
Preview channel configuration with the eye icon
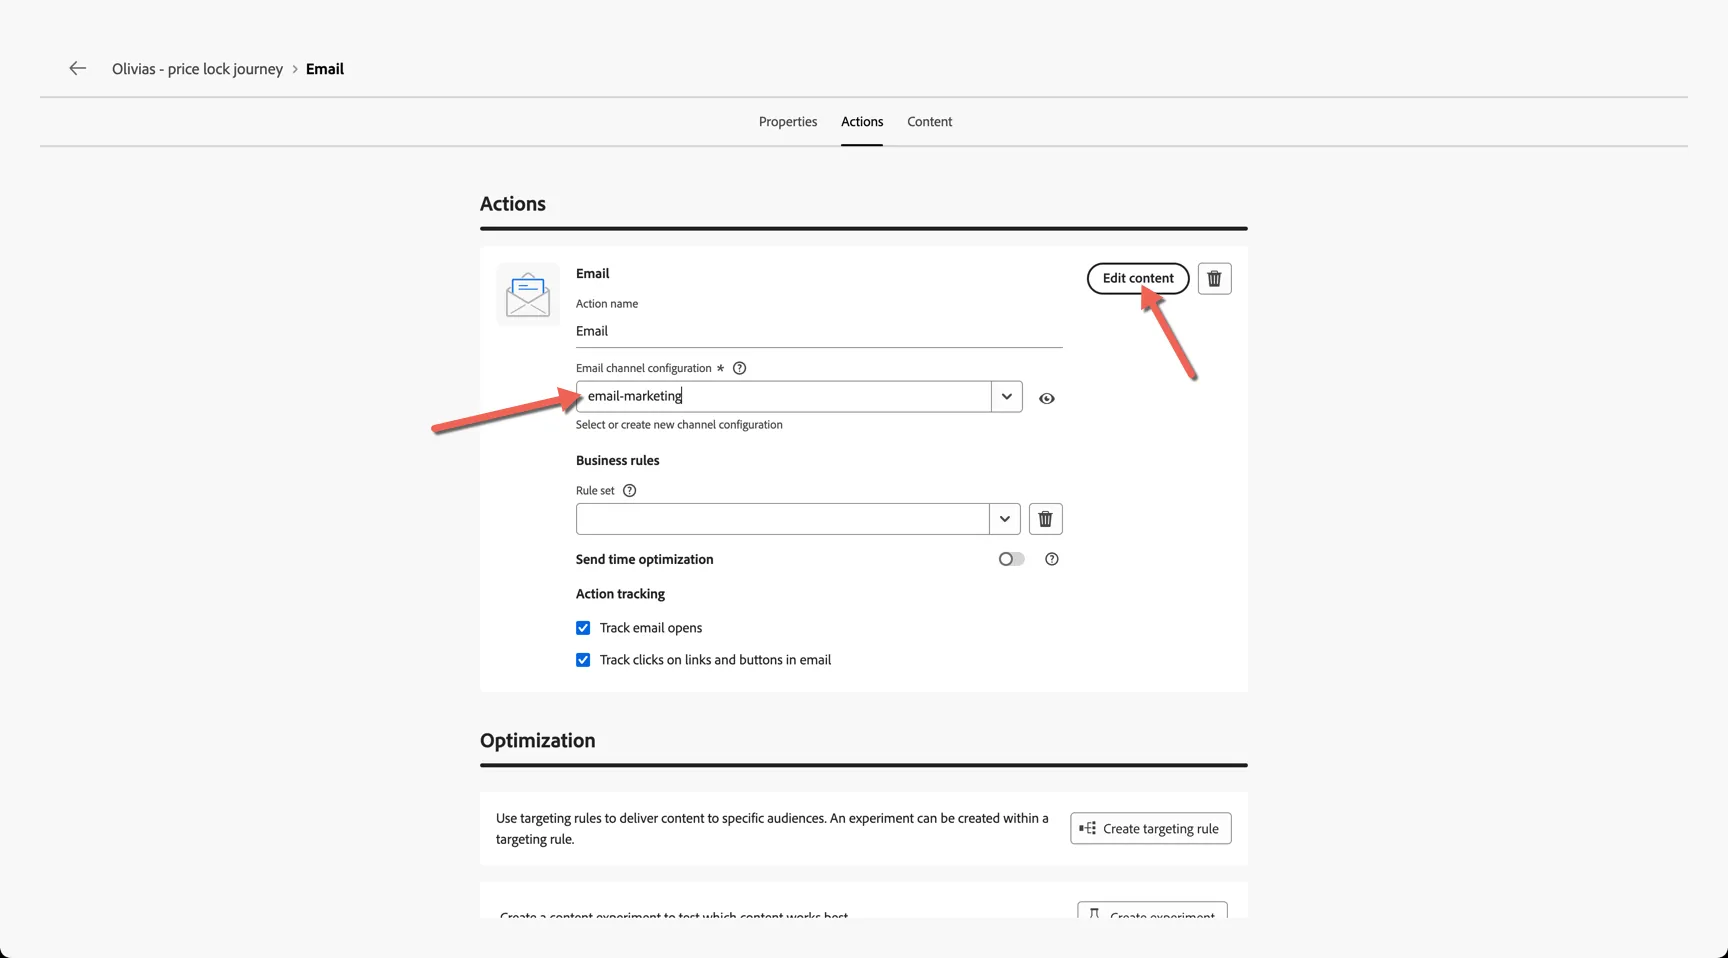click(1046, 398)
